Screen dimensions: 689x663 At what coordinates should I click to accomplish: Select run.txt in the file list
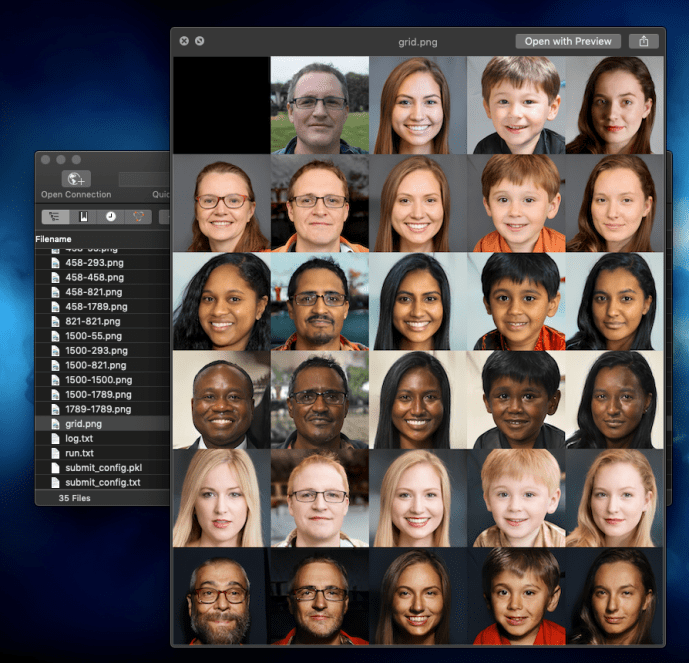click(x=79, y=453)
